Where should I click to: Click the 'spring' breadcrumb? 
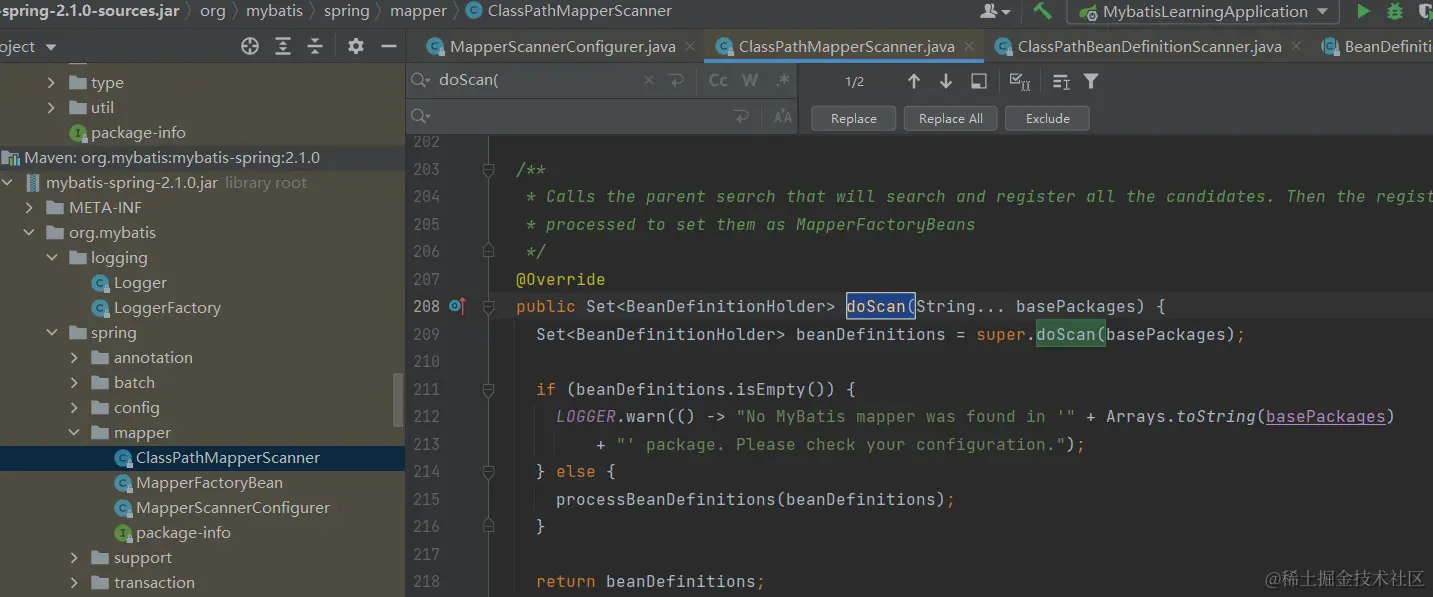pyautogui.click(x=347, y=11)
